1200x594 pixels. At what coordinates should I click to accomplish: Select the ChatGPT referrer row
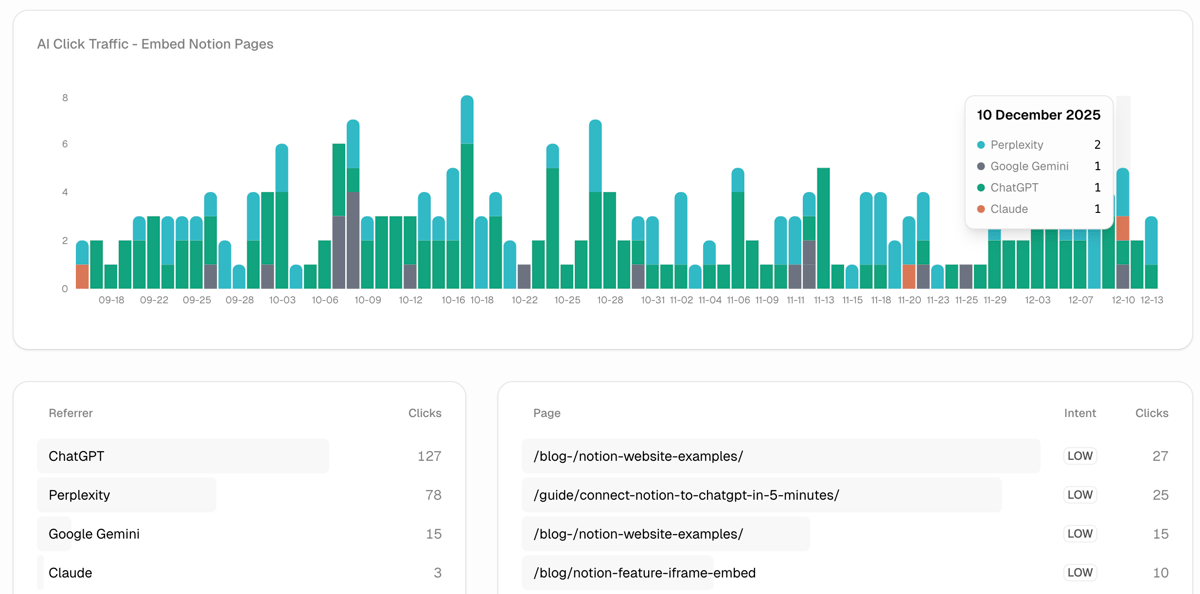183,456
